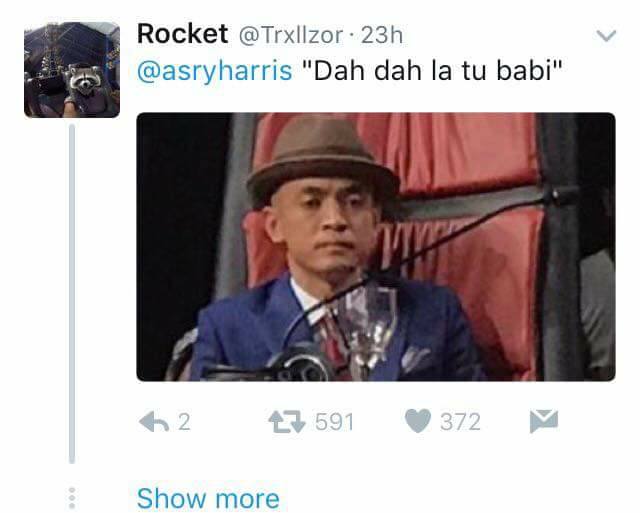Open tweet options chevron dropdown
This screenshot has height=513, width=640.
pyautogui.click(x=606, y=36)
